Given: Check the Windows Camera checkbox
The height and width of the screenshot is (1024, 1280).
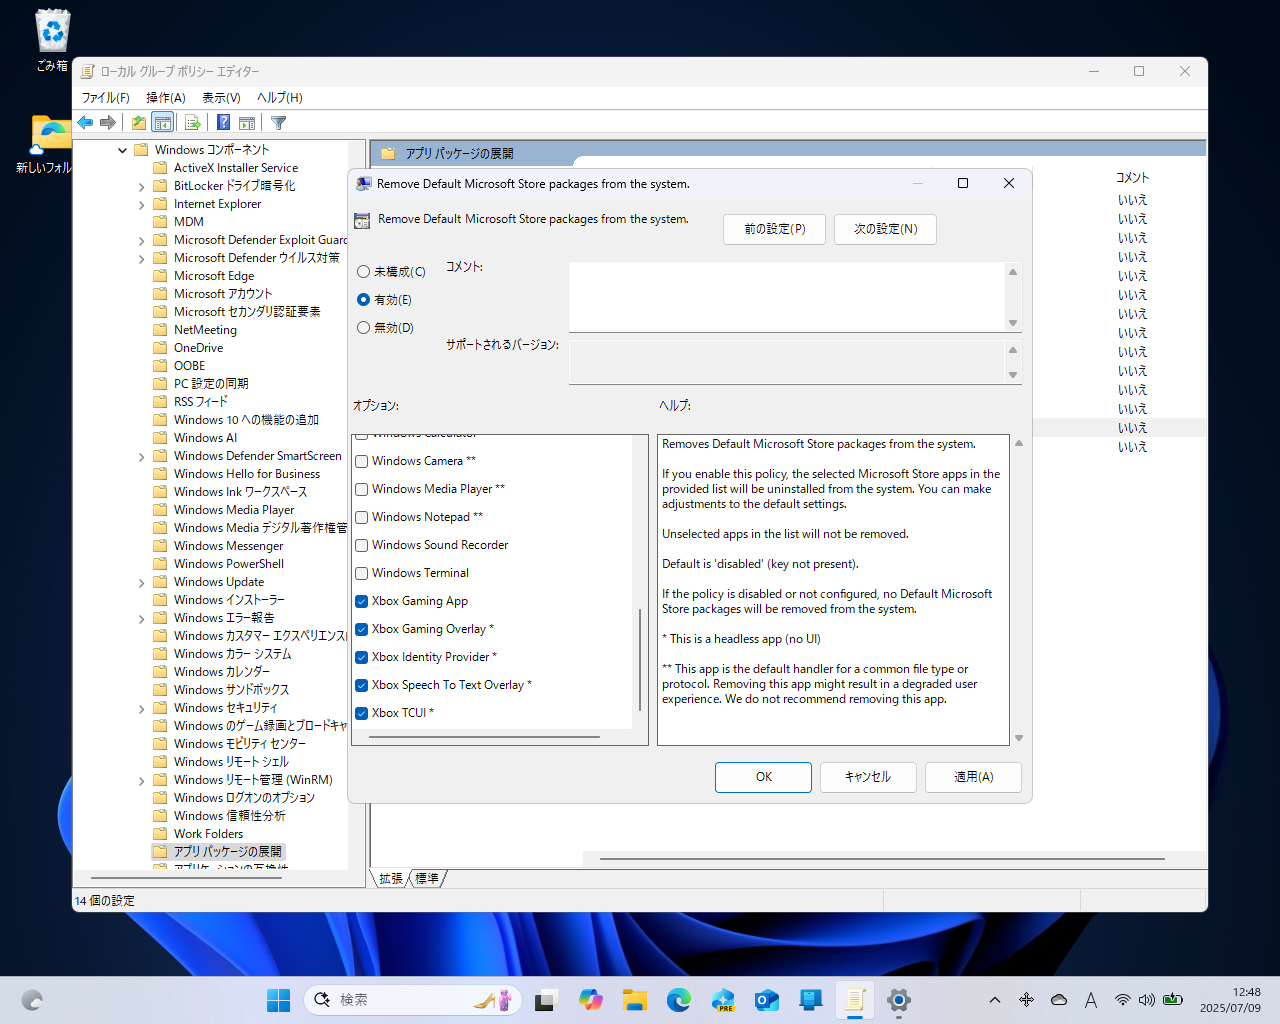Looking at the screenshot, I should tap(363, 461).
